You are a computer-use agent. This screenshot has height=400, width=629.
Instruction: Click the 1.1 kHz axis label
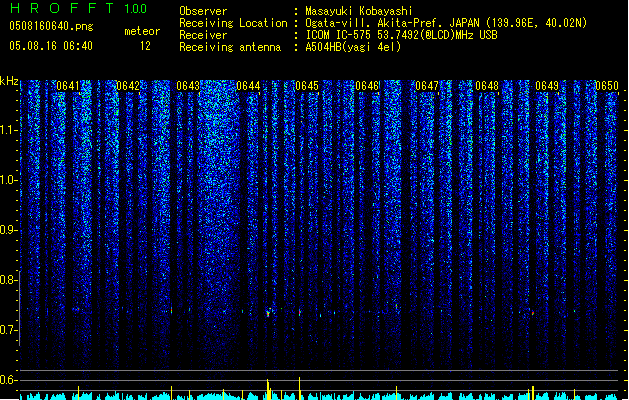9,130
